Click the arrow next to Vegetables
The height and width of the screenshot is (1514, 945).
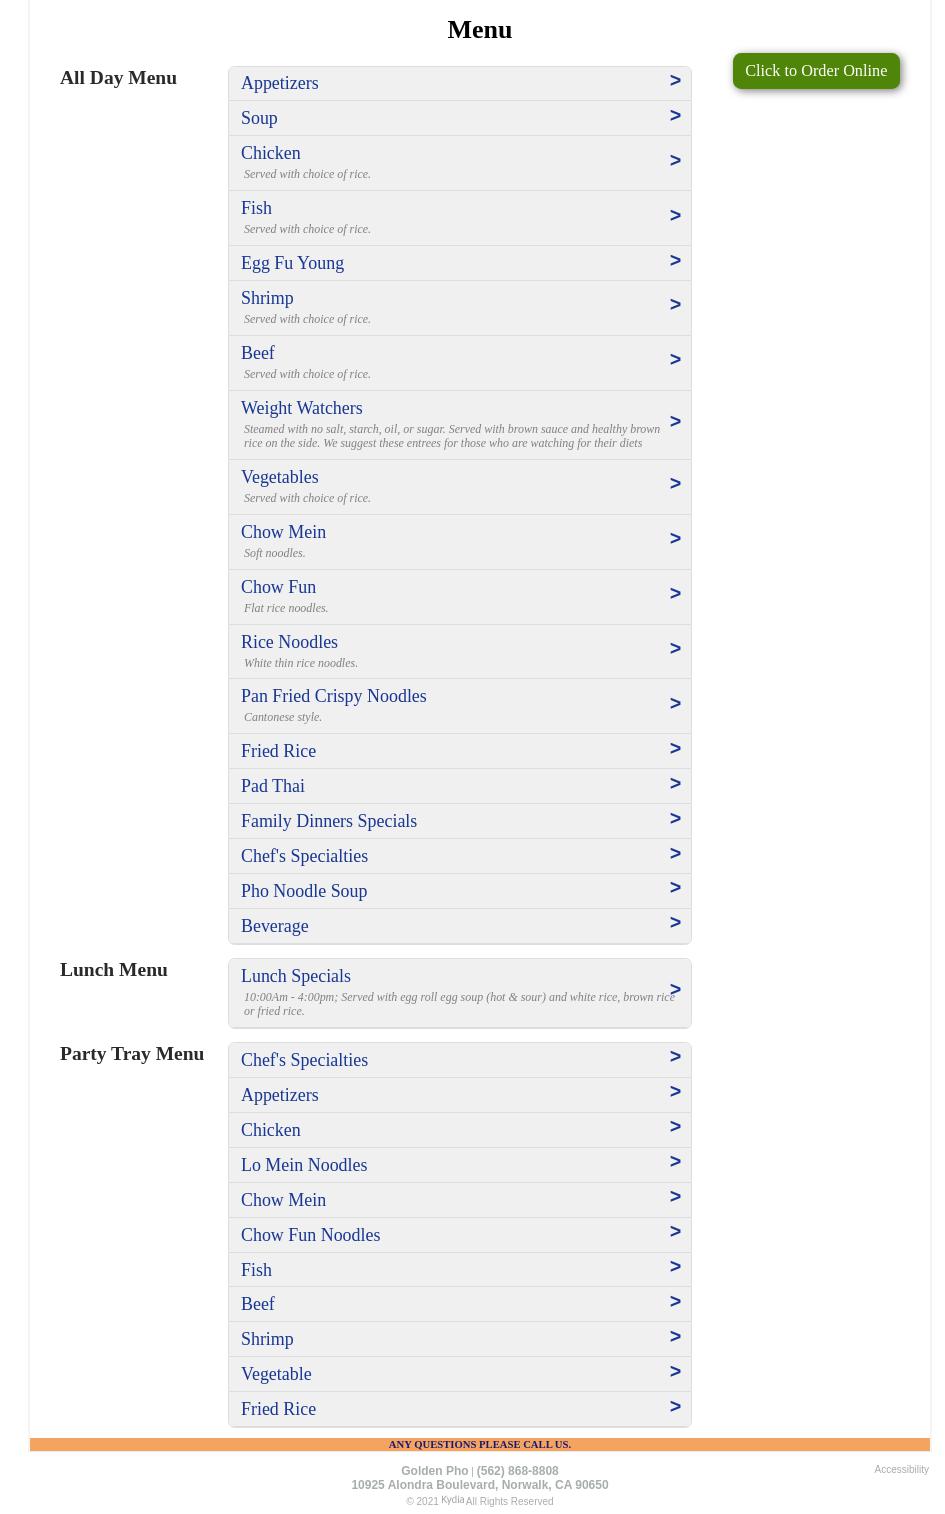point(675,484)
